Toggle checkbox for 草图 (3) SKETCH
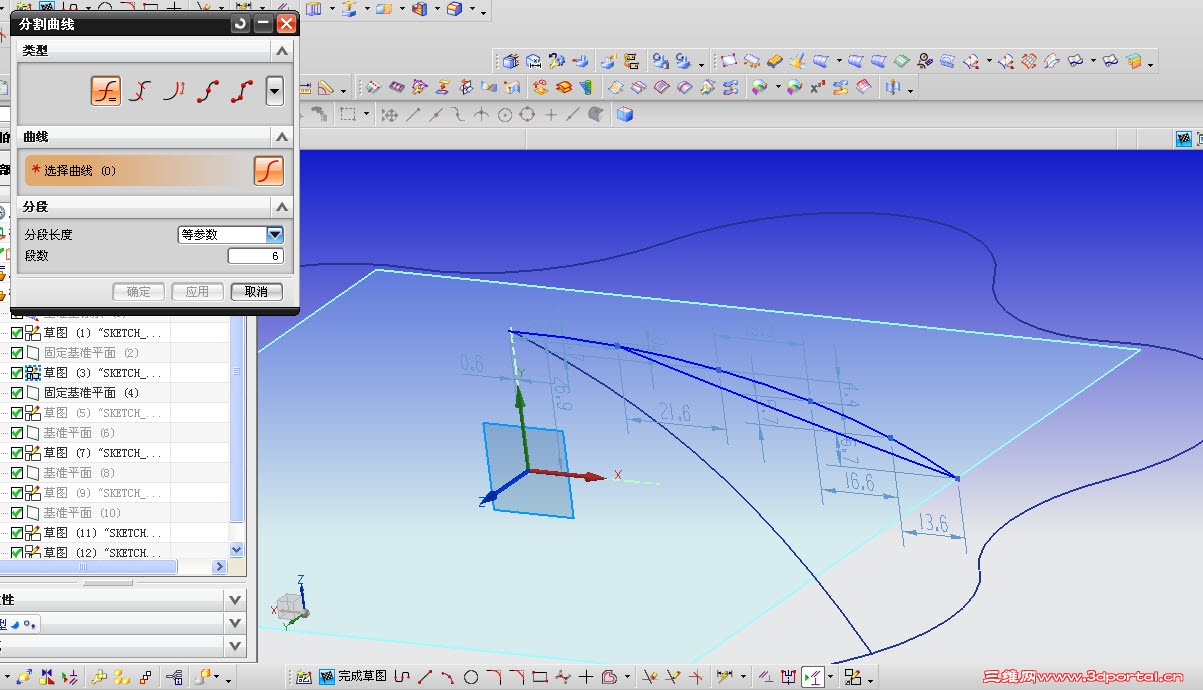 17,373
